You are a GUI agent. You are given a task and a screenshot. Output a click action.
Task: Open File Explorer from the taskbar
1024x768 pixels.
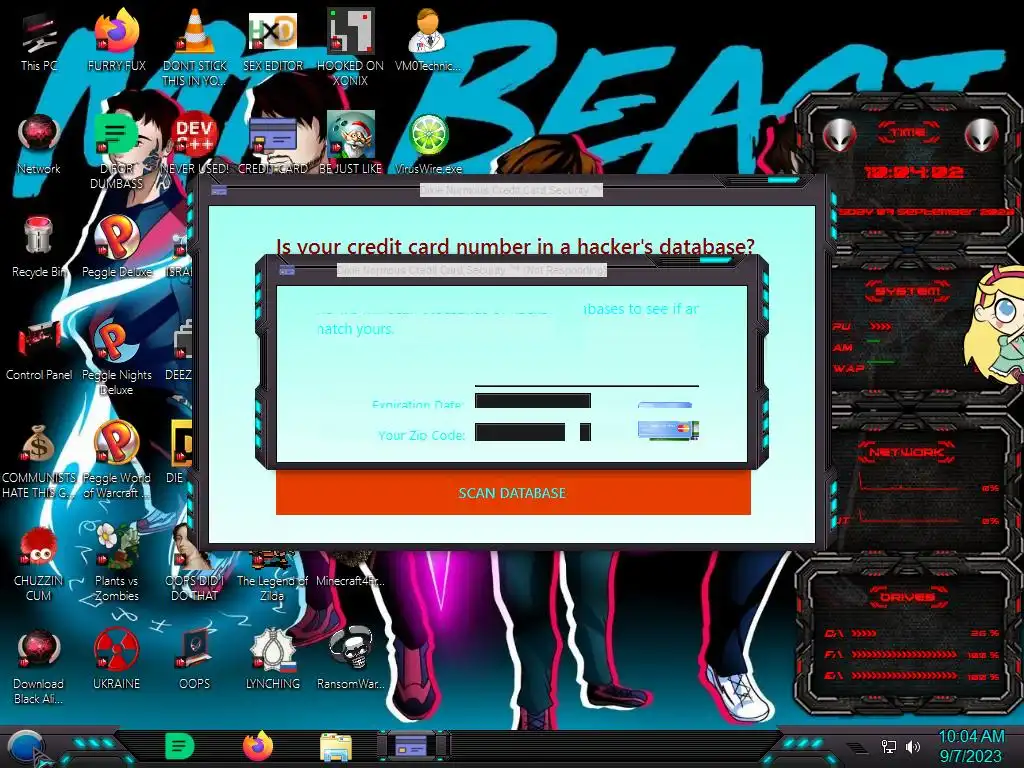click(x=336, y=747)
